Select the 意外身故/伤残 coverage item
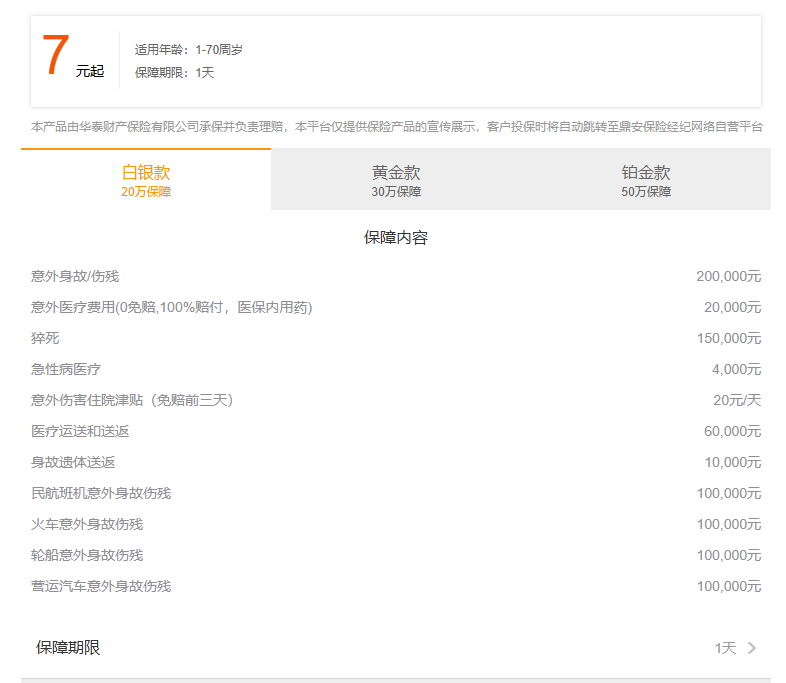 coord(75,276)
